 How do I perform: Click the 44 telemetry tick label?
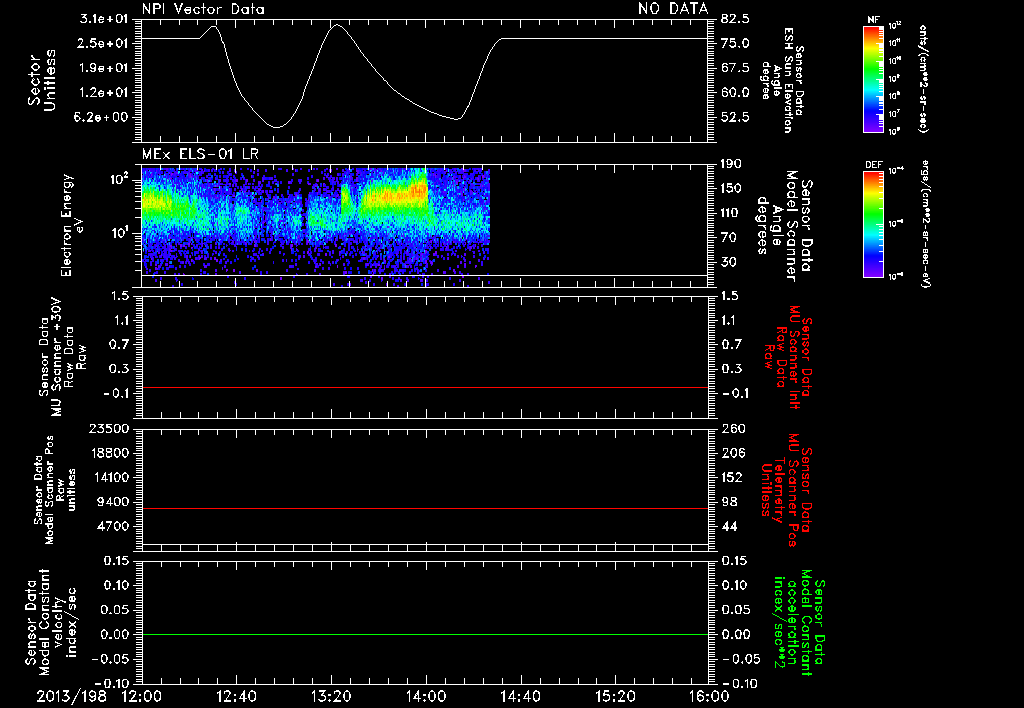[x=729, y=526]
